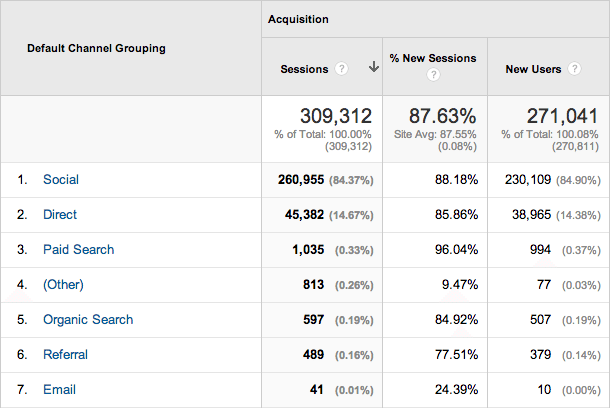Sort by the Sessions column header
The width and height of the screenshot is (610, 409).
[304, 69]
